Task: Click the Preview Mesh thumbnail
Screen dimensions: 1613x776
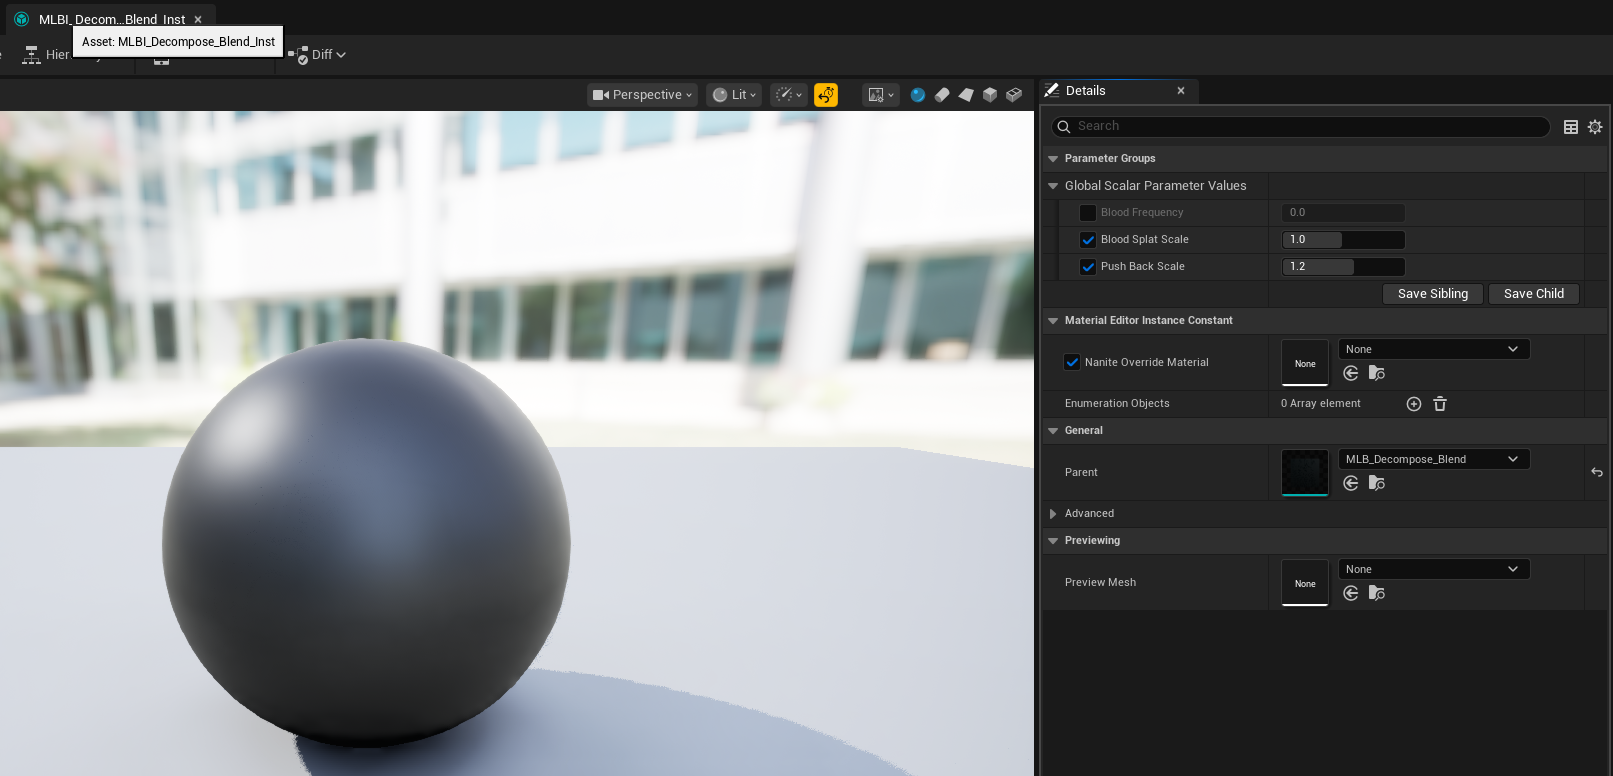Action: 1305,583
